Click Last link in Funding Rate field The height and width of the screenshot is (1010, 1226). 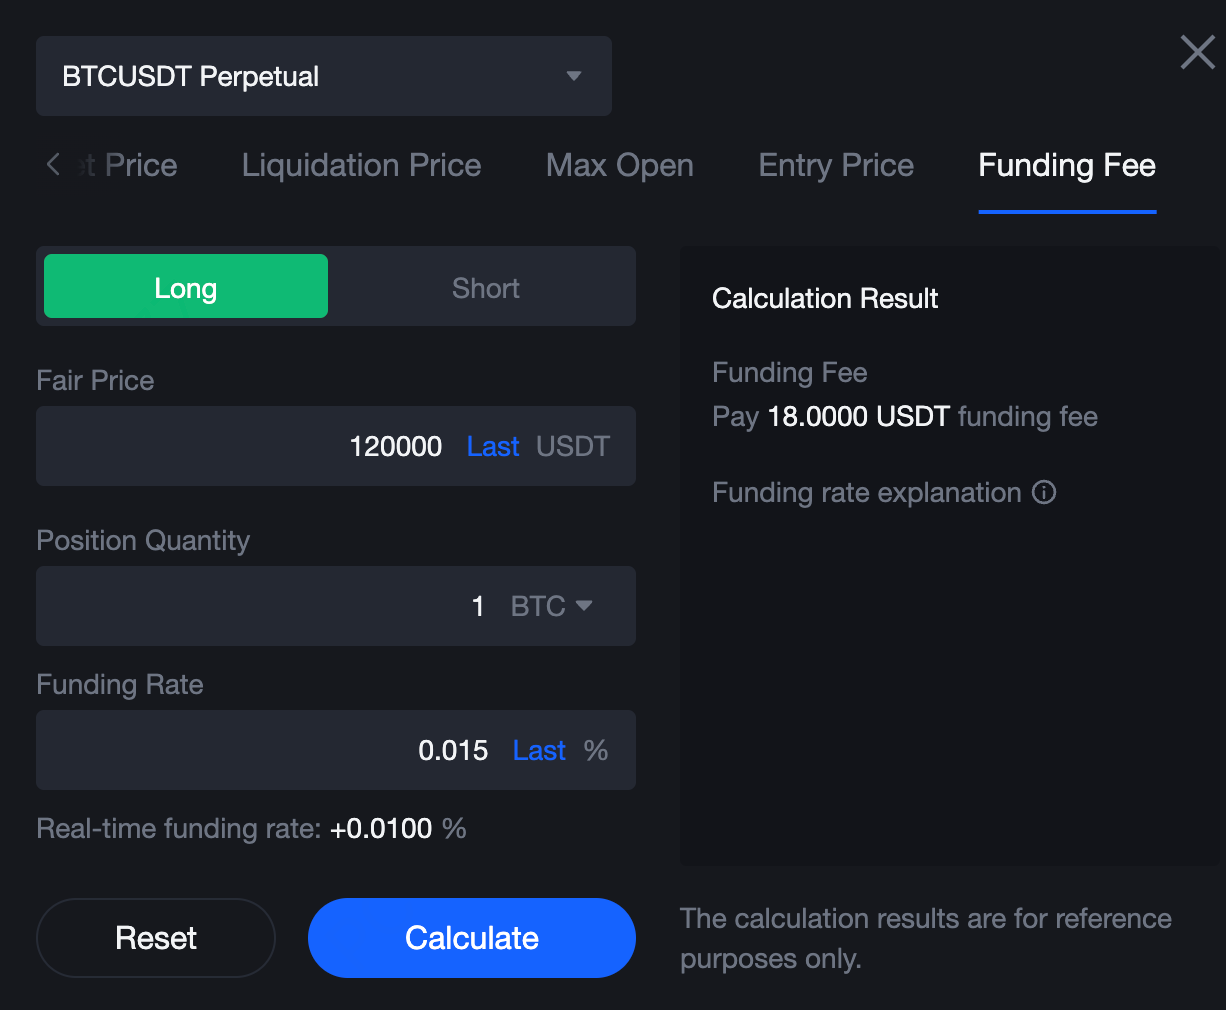point(539,750)
